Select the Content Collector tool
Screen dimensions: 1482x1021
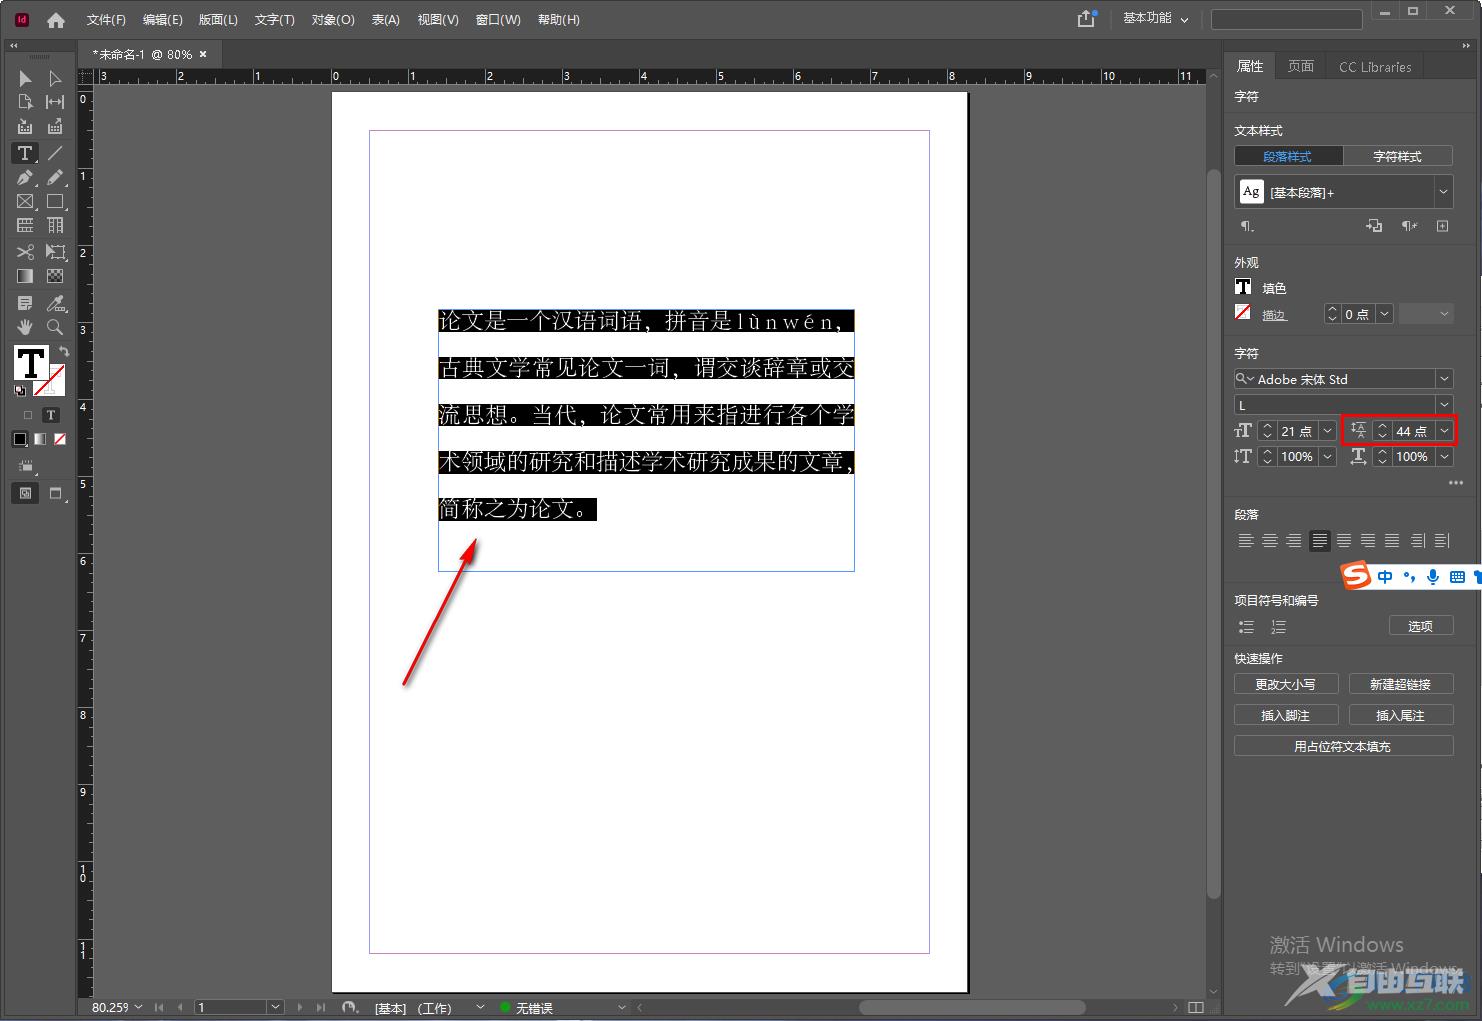(x=25, y=127)
